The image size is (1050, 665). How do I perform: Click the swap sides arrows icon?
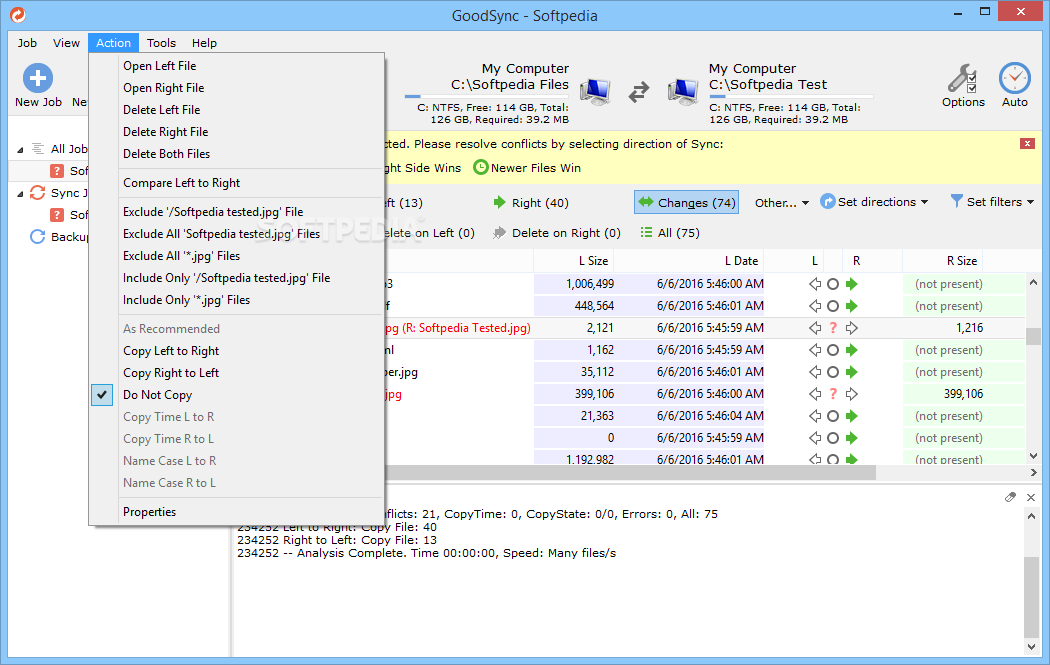639,92
